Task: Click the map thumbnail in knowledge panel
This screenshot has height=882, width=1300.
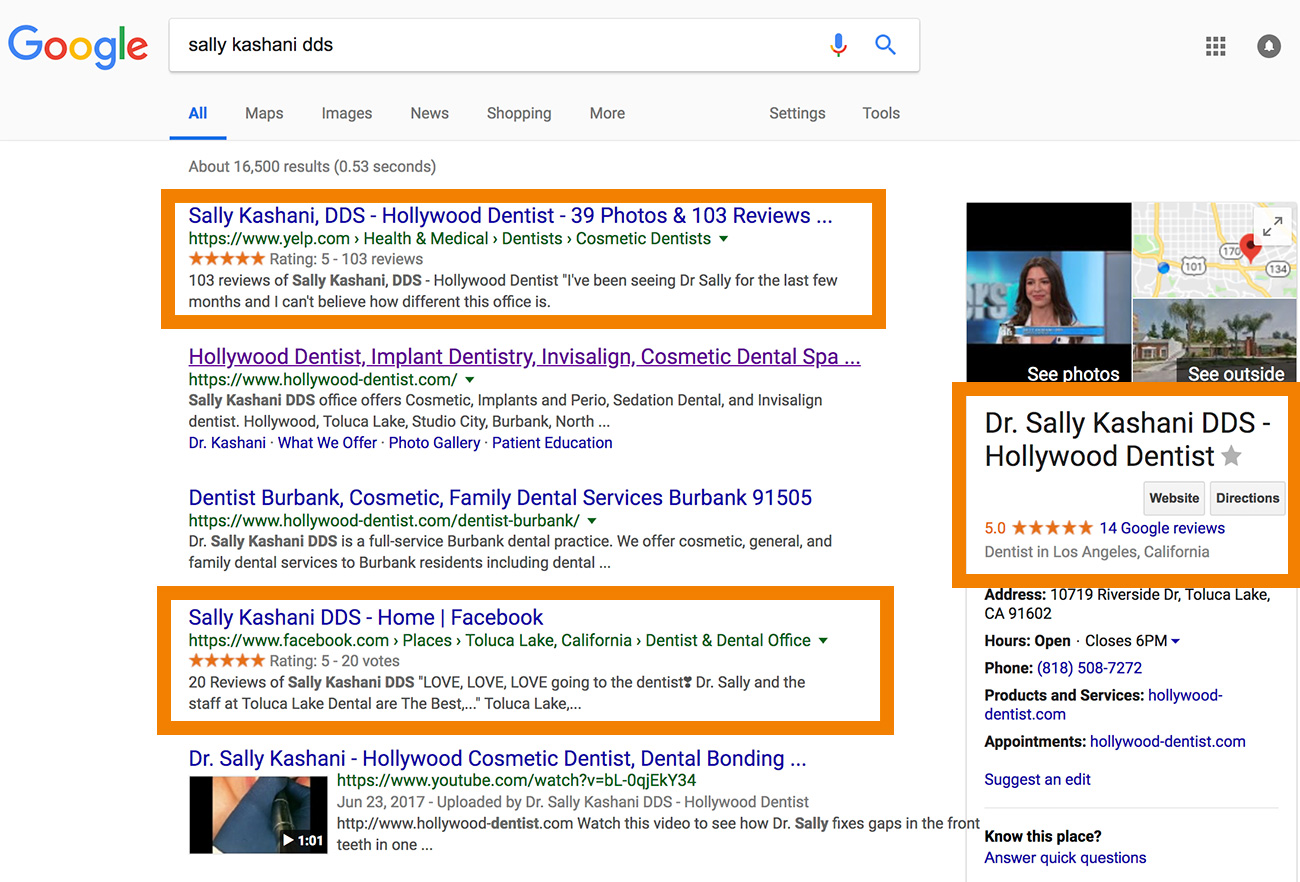Action: [x=1215, y=249]
